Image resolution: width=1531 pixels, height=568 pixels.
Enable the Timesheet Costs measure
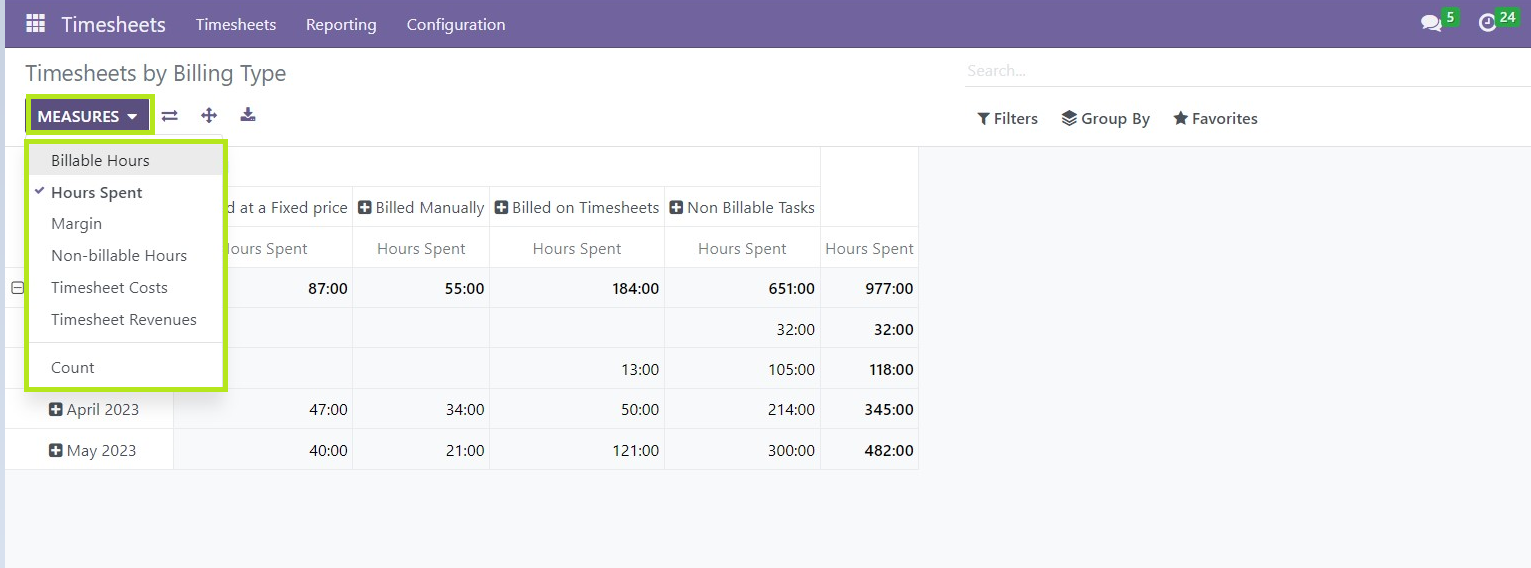(x=125, y=288)
